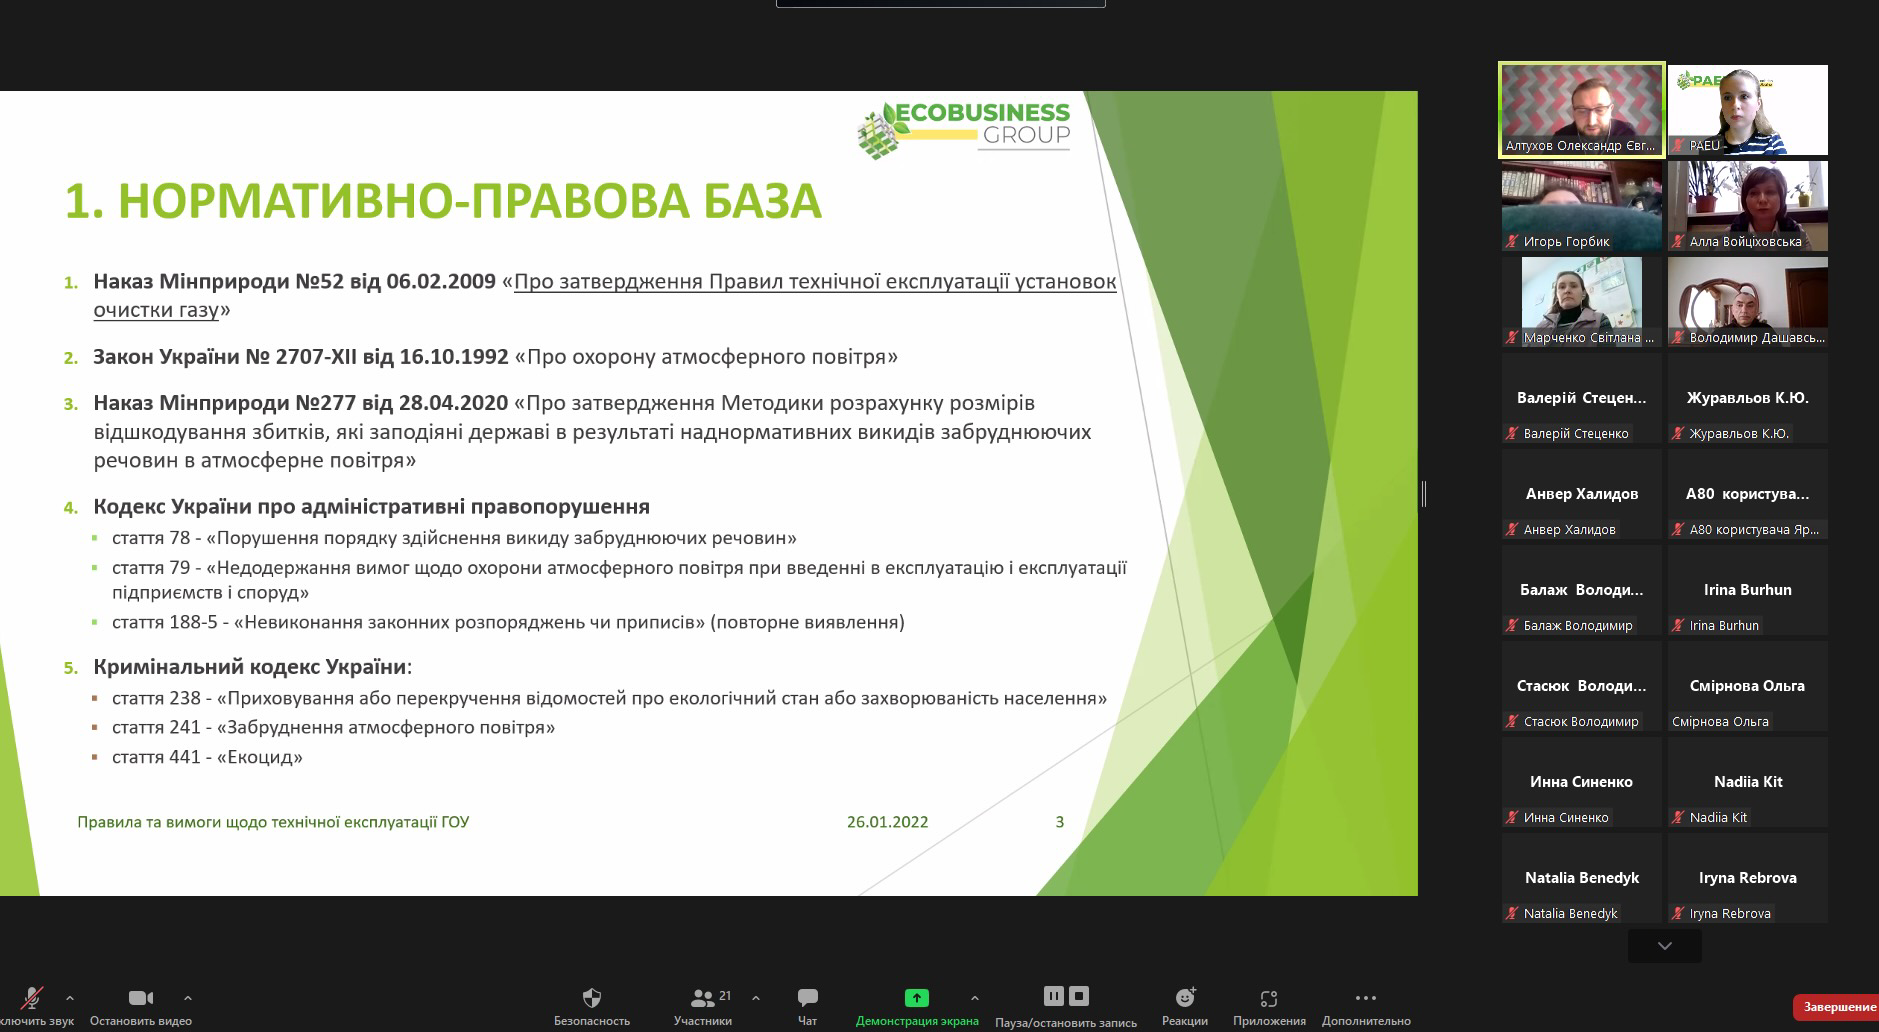Click the underlined Правил технічної експлуатації link
This screenshot has width=1879, height=1032.
click(814, 282)
